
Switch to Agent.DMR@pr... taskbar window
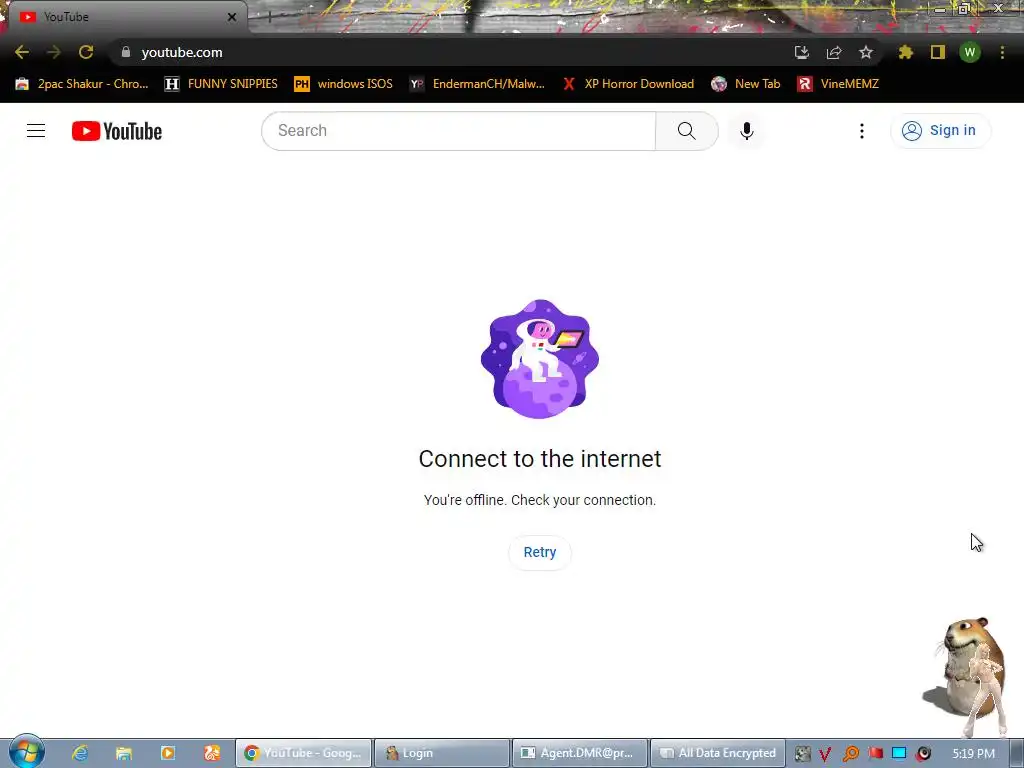581,753
